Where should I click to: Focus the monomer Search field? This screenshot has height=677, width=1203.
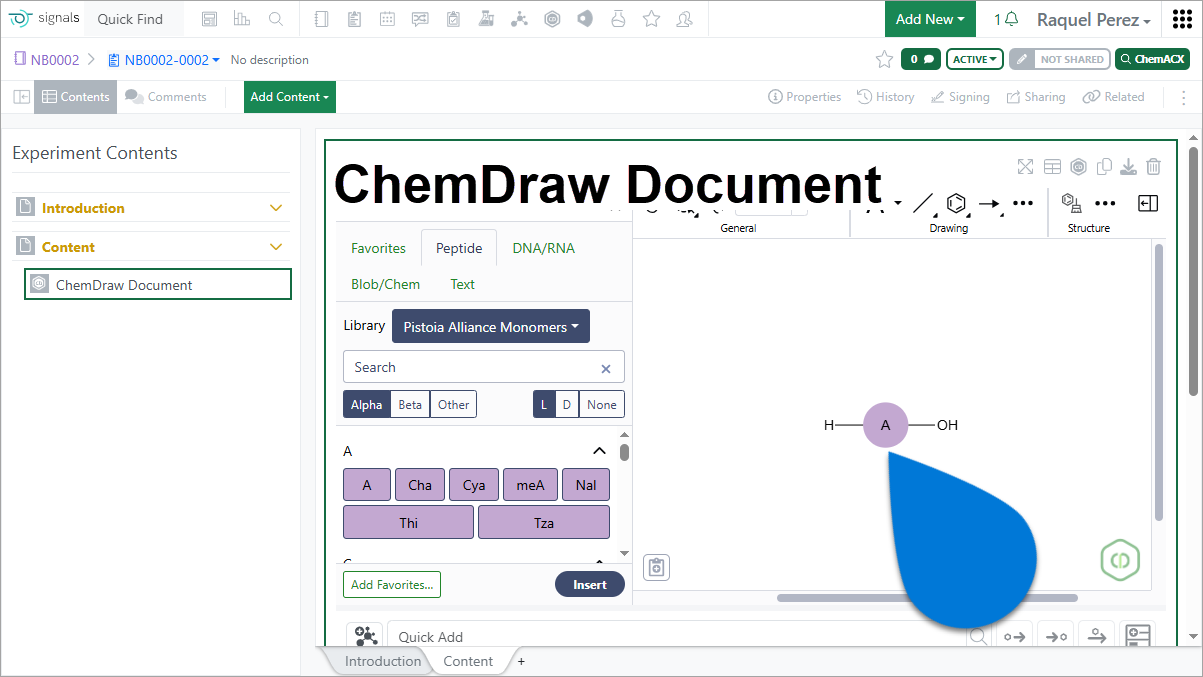484,367
